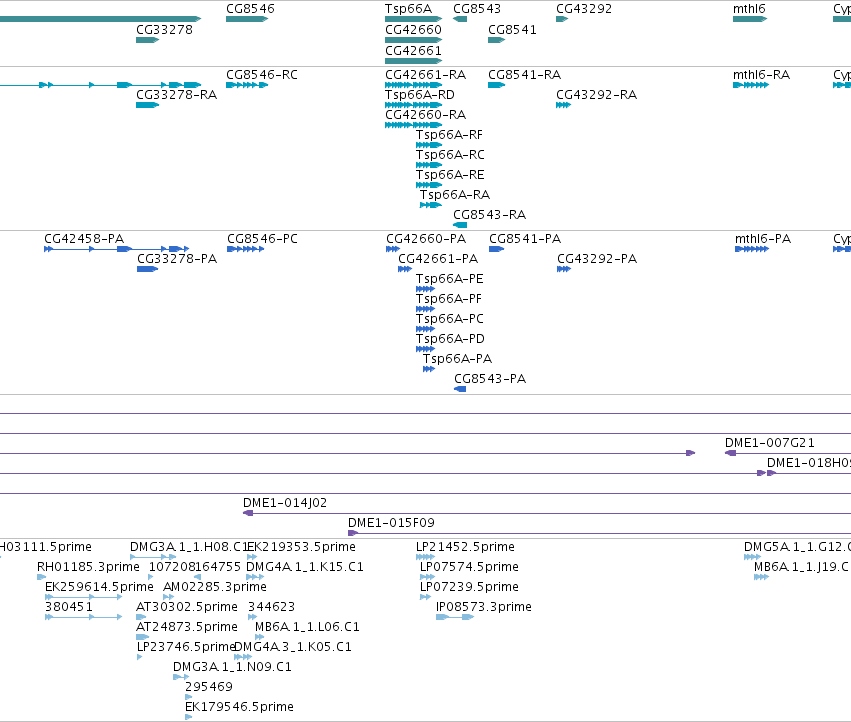Click the CG33278-RA transcript label
Screen dimensions: 851x722
coord(176,94)
